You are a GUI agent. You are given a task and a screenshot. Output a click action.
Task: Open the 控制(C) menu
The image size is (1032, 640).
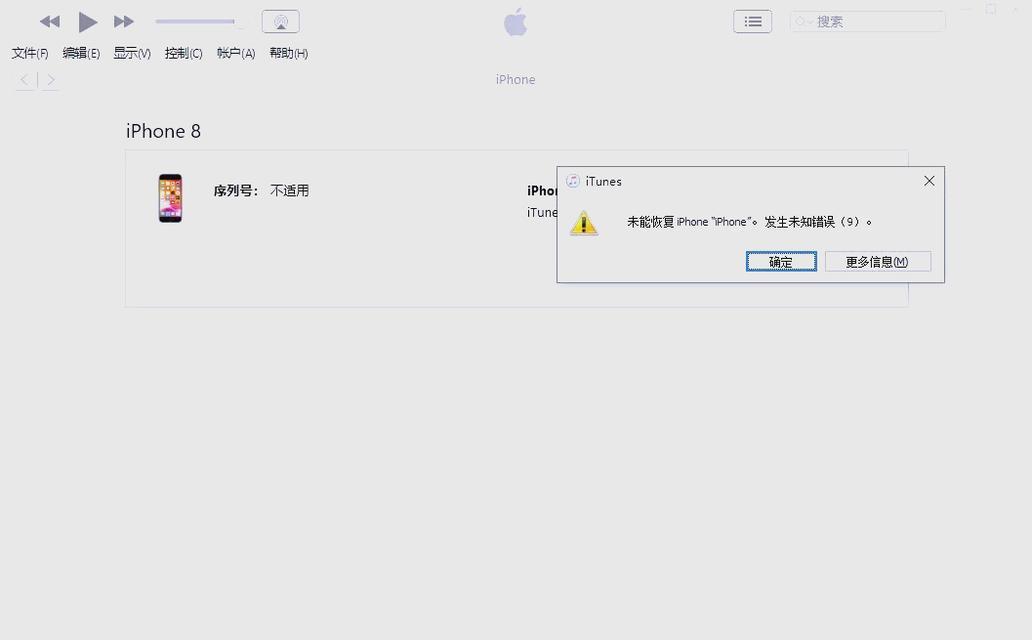tap(184, 53)
